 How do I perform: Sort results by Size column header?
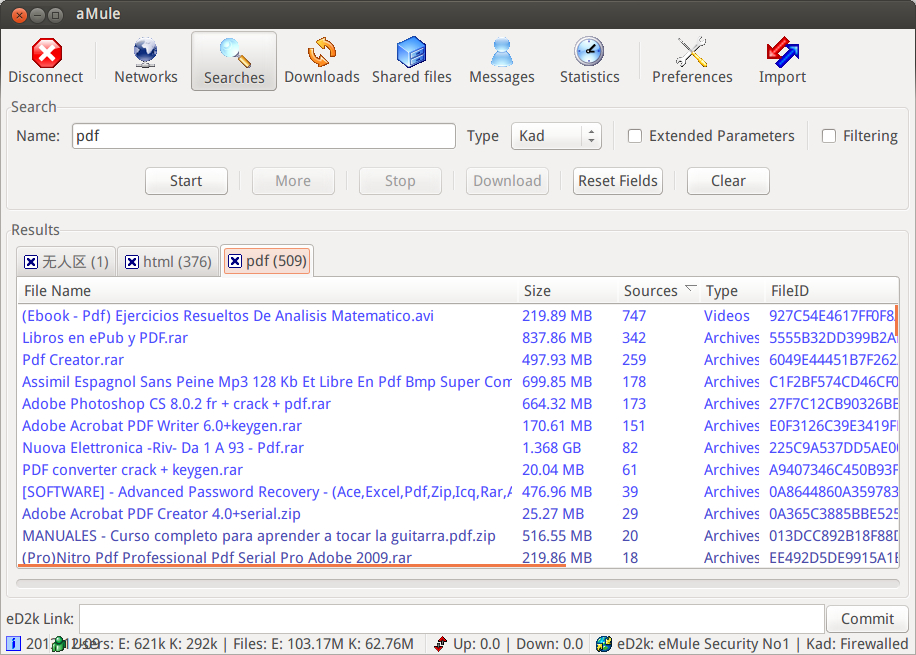click(x=567, y=291)
